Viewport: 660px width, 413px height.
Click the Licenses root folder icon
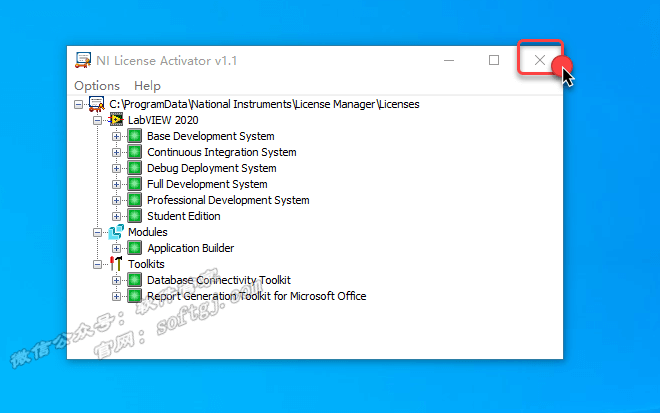tap(96, 104)
